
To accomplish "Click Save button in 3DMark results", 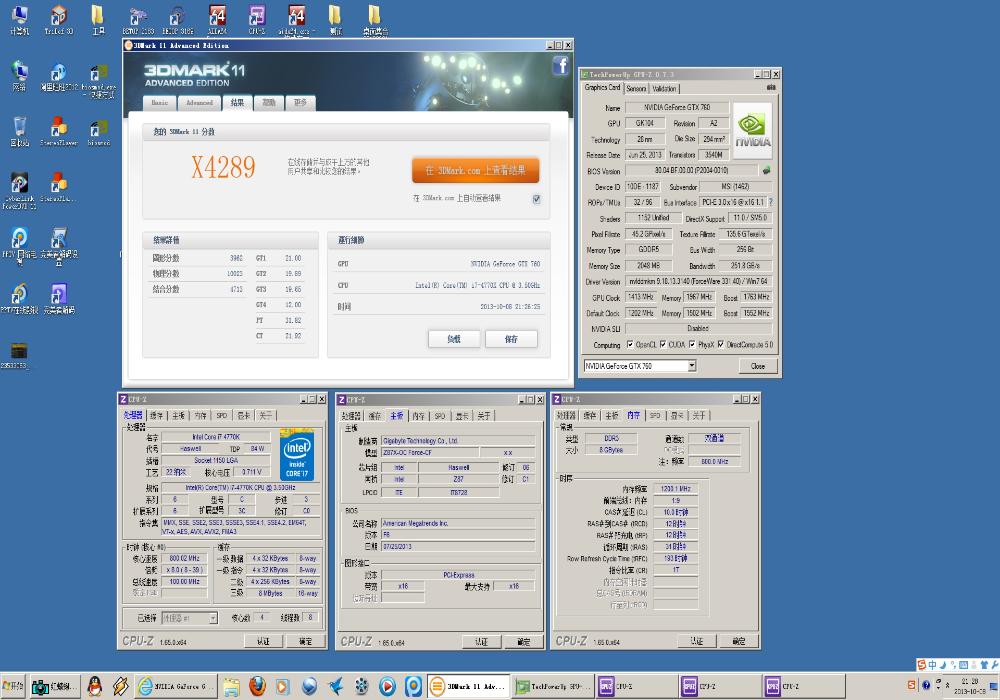I will click(x=511, y=339).
